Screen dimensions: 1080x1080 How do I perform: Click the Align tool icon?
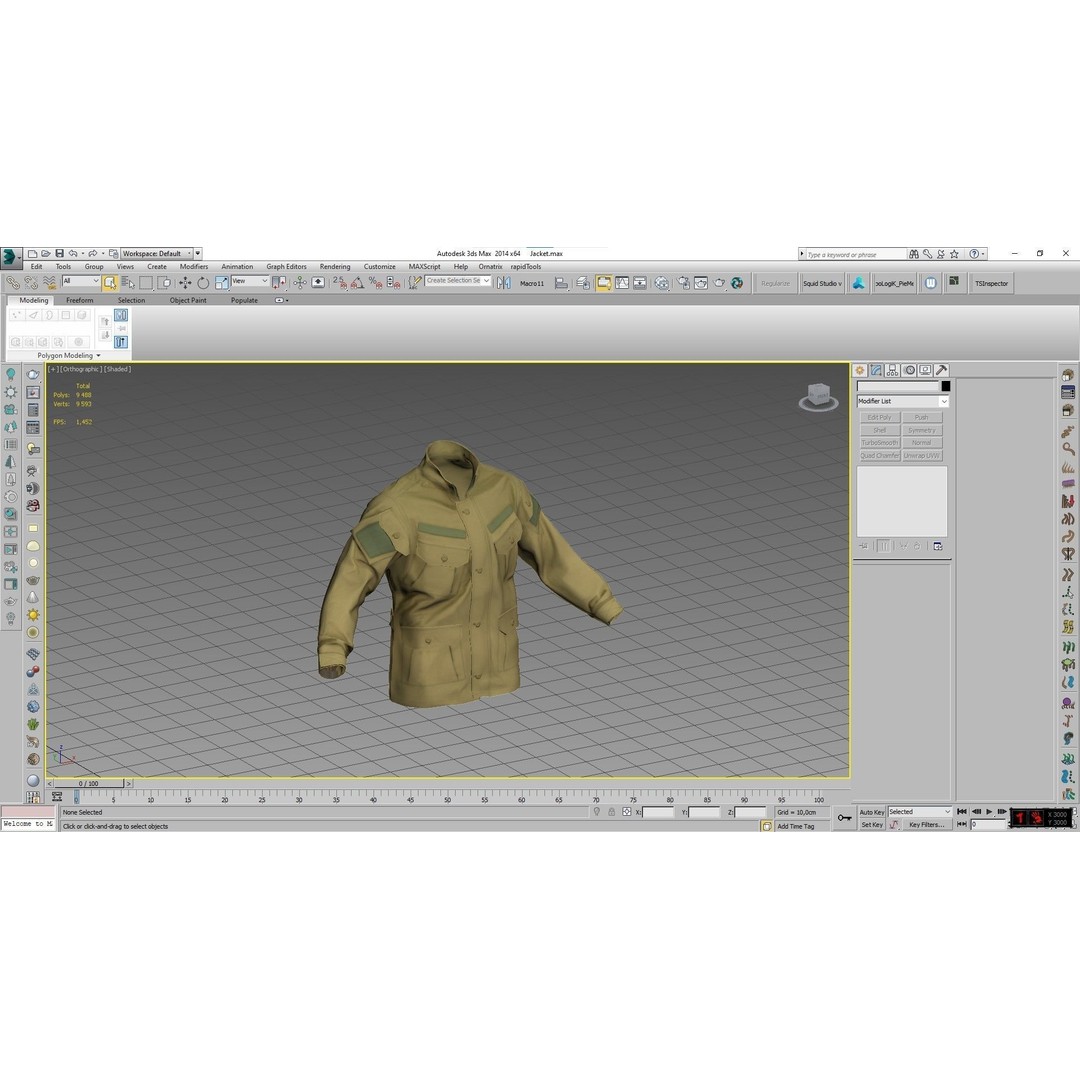pos(561,282)
